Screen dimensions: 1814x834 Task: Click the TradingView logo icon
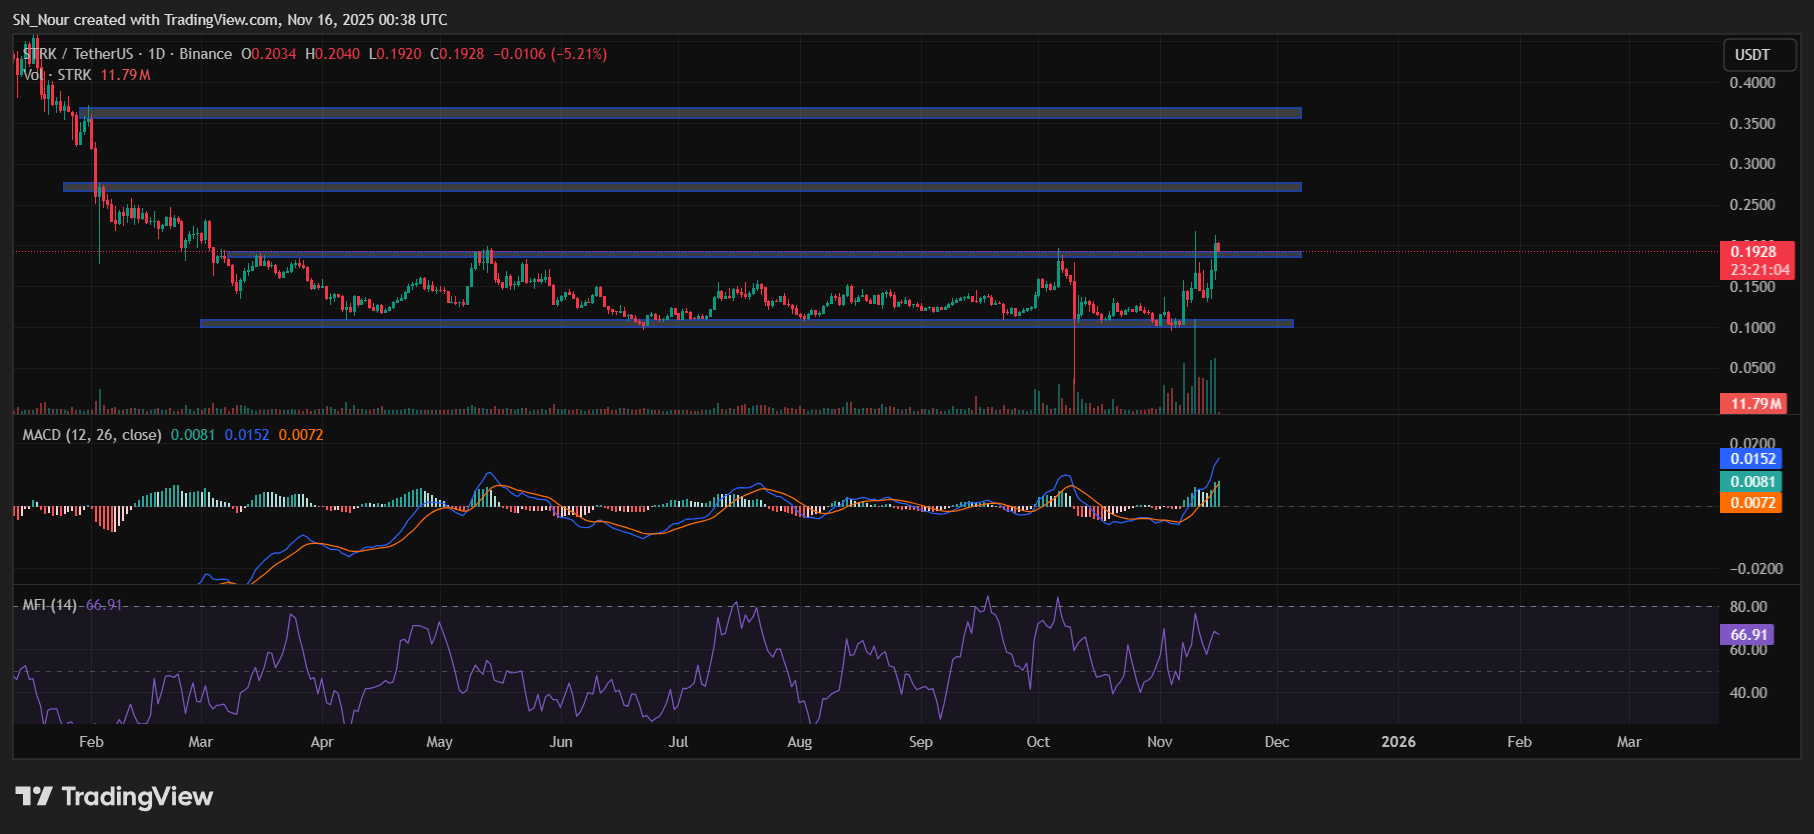click(x=33, y=796)
